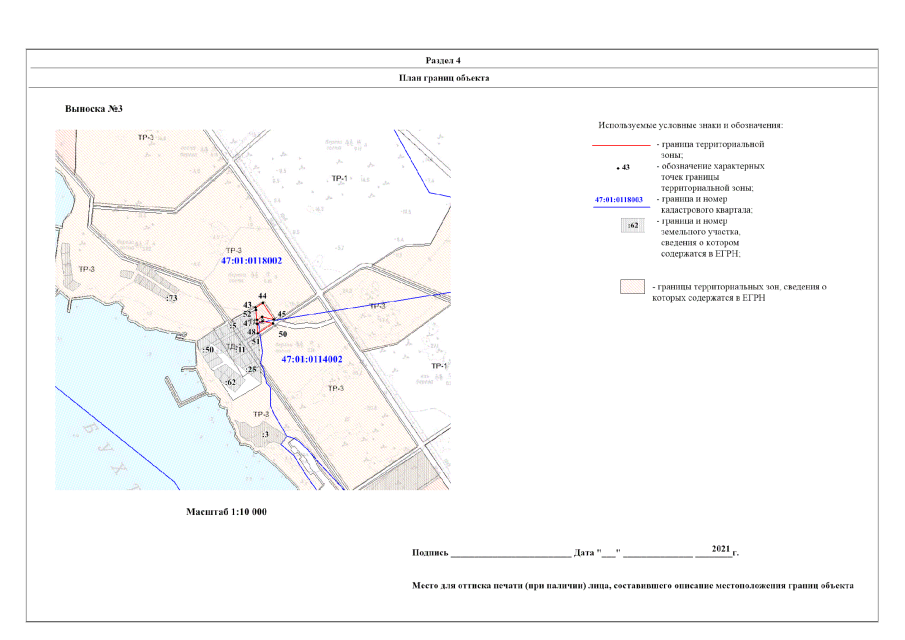This screenshot has height=640, width=905.
Task: Click the "Выноска №3" heading
Action: pos(93,108)
